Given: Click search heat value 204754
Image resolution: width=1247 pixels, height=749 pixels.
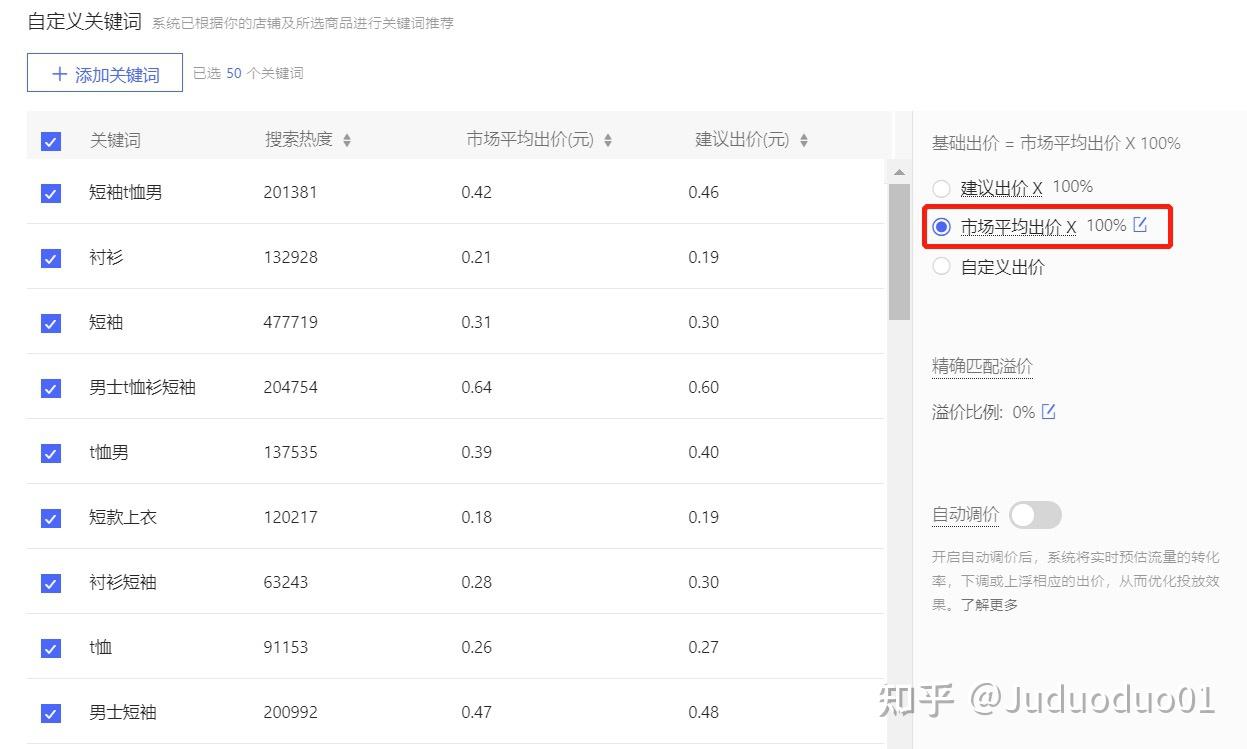Looking at the screenshot, I should [290, 387].
